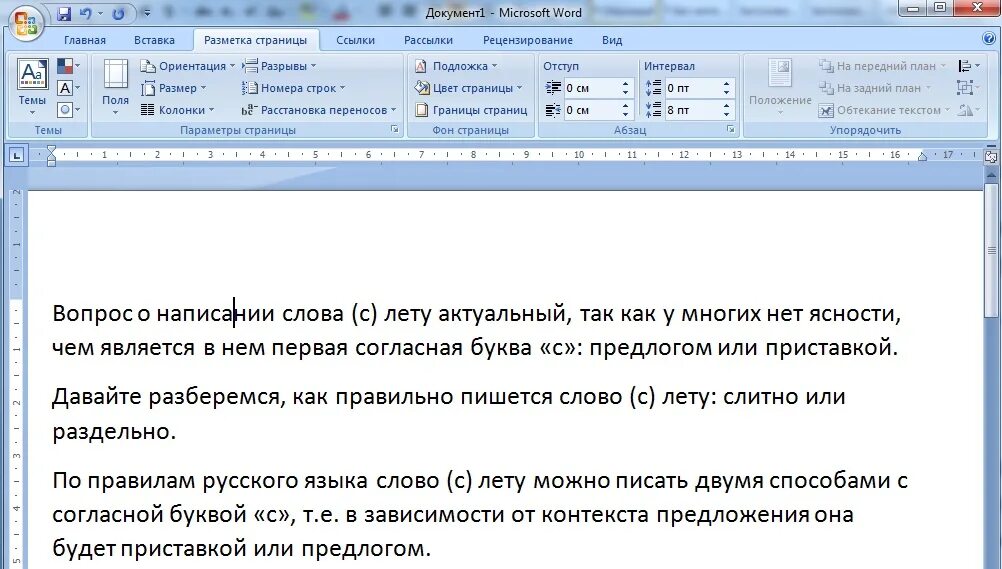Click spacing before icon in Интервал
This screenshot has height=569, width=1002.
click(x=653, y=88)
